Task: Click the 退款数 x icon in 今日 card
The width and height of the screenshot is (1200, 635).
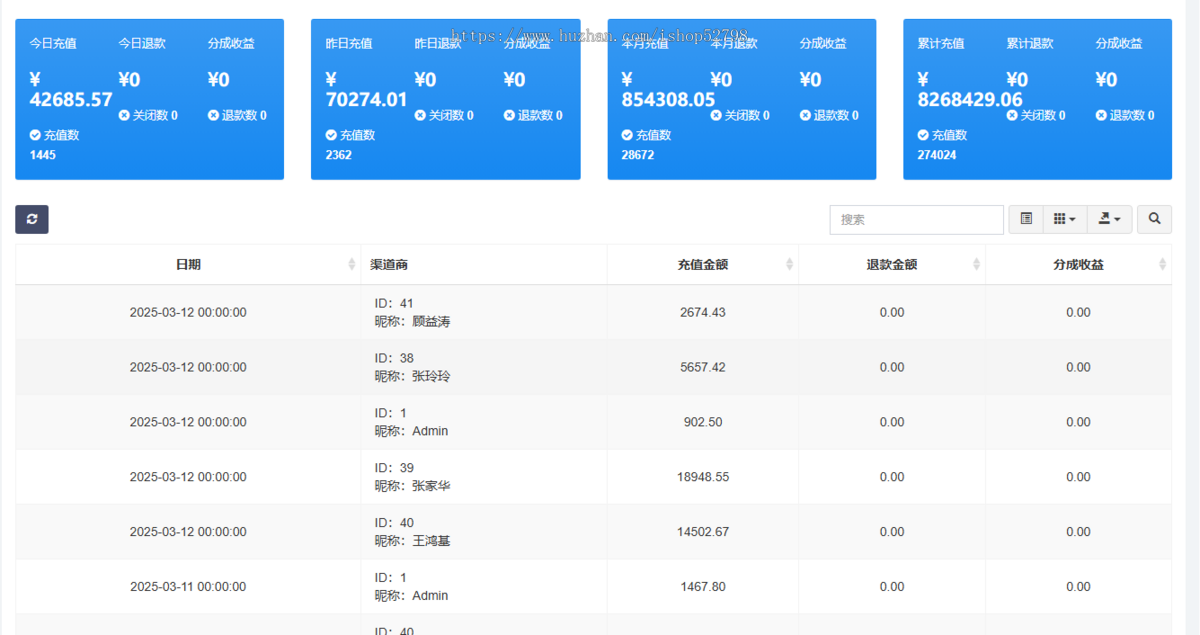Action: [213, 115]
